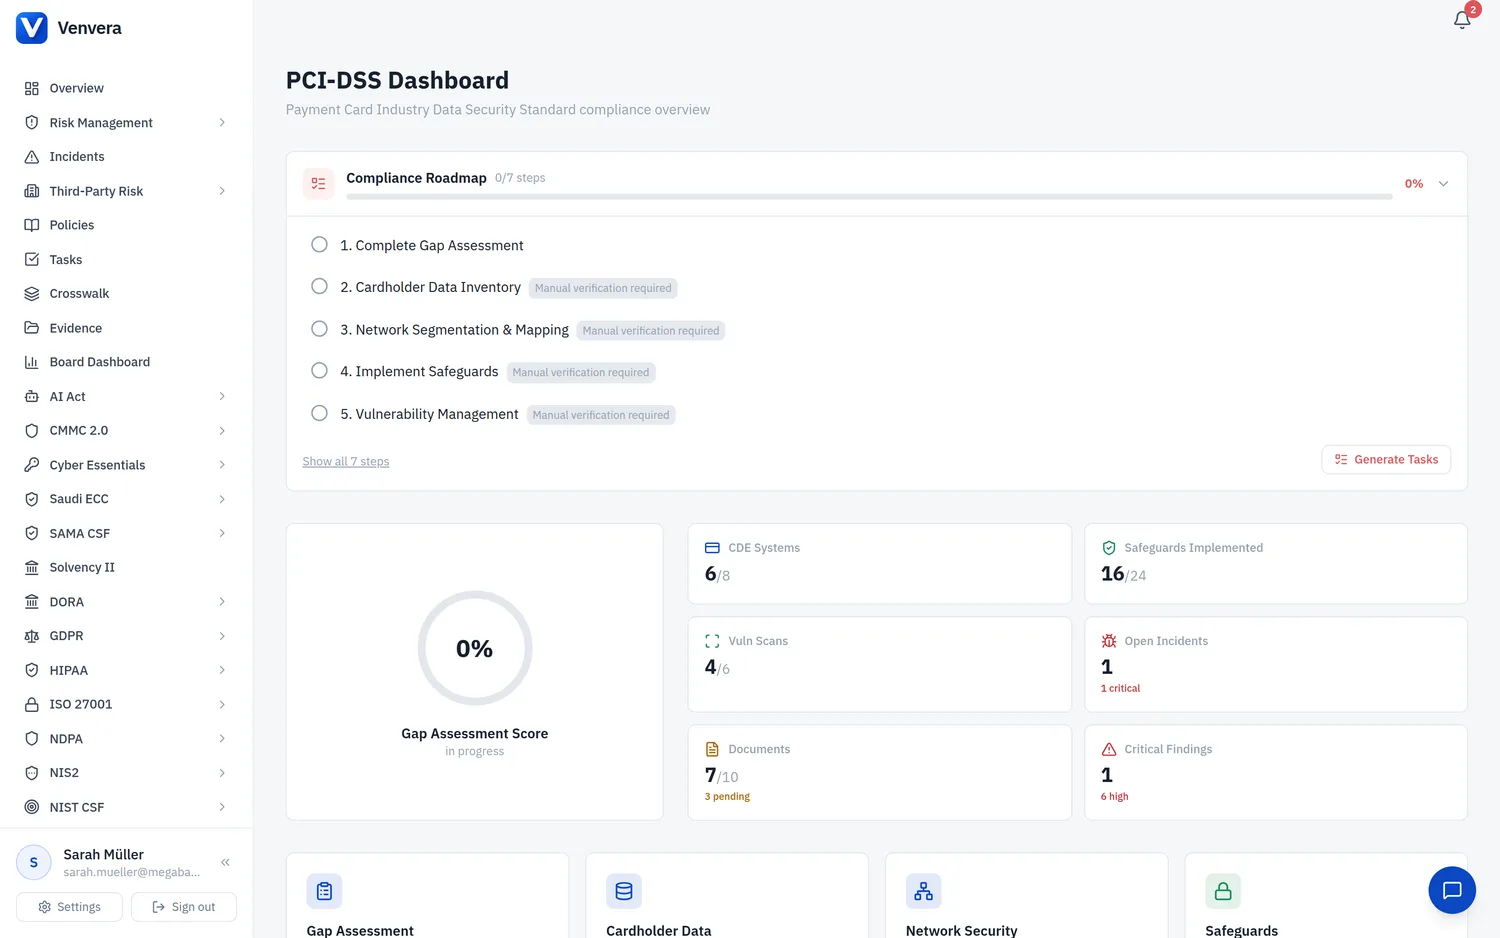Mark step 1 Complete Gap Assessment done
The image size is (1500, 938).
[319, 244]
